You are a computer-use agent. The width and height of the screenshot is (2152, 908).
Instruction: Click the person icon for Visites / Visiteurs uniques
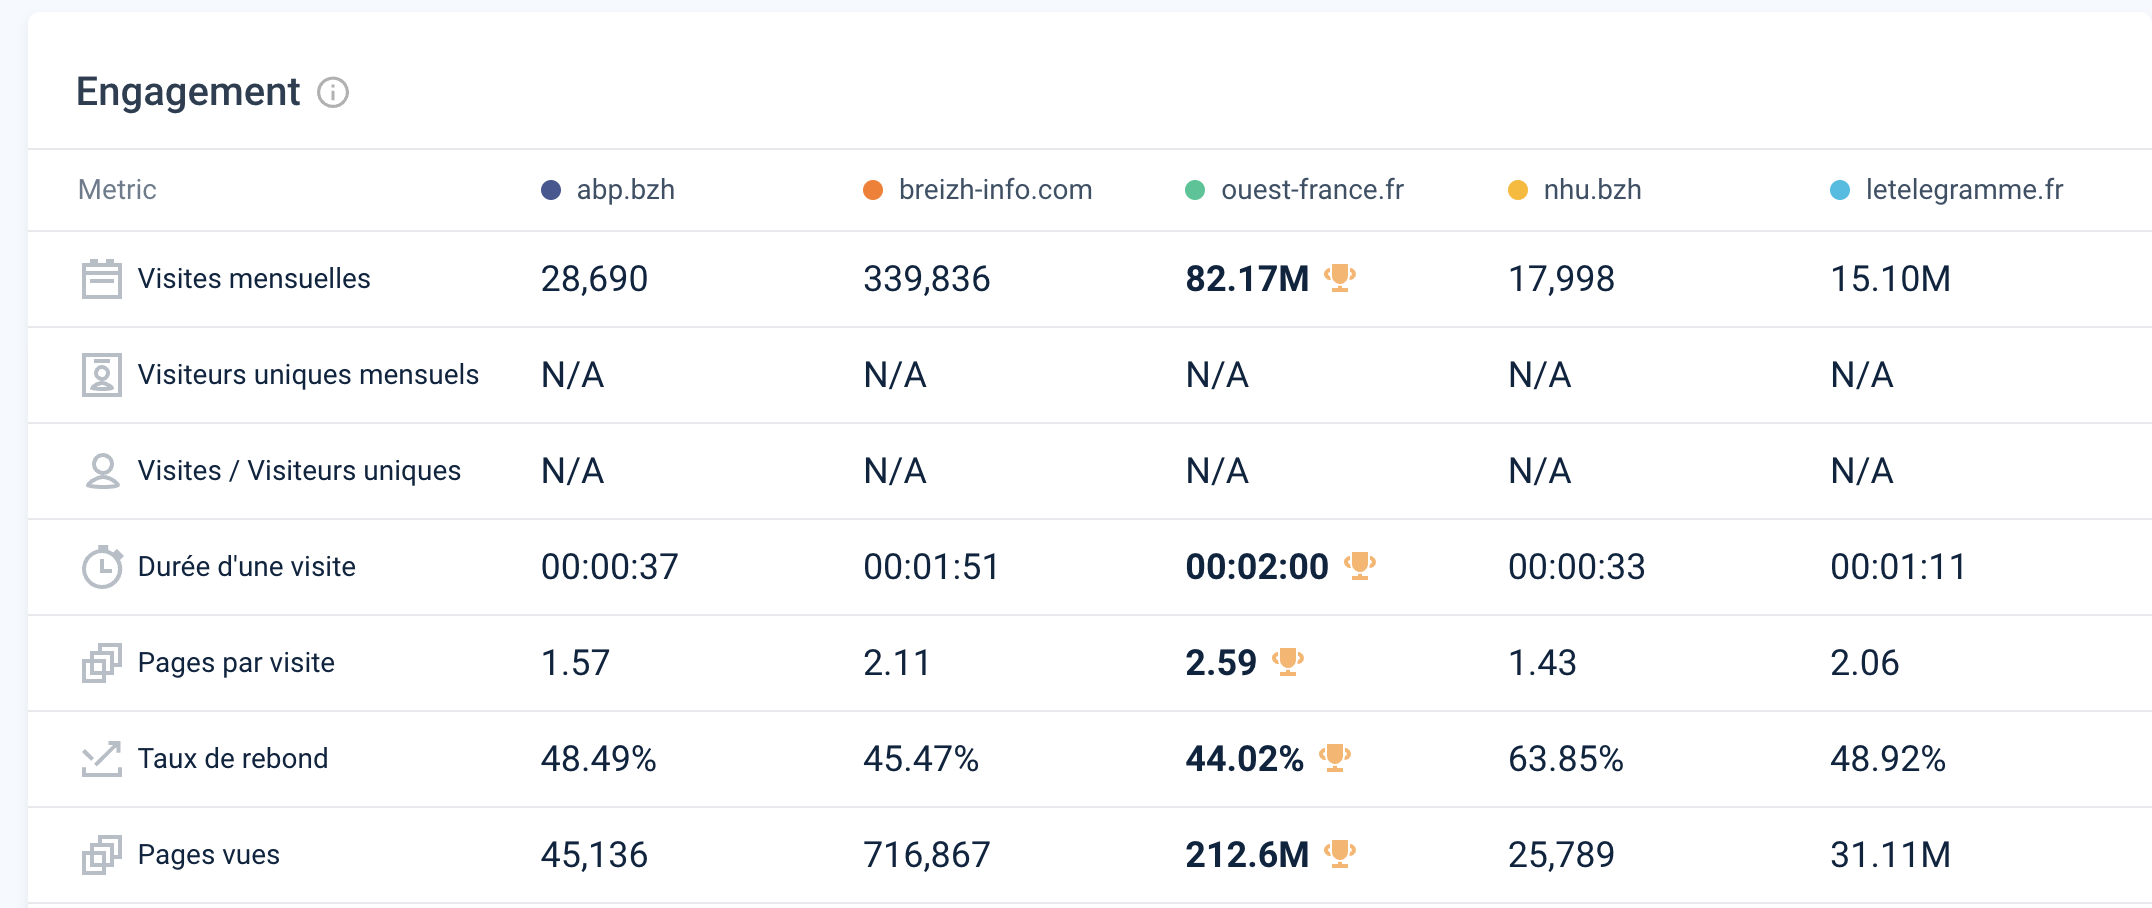pos(101,471)
